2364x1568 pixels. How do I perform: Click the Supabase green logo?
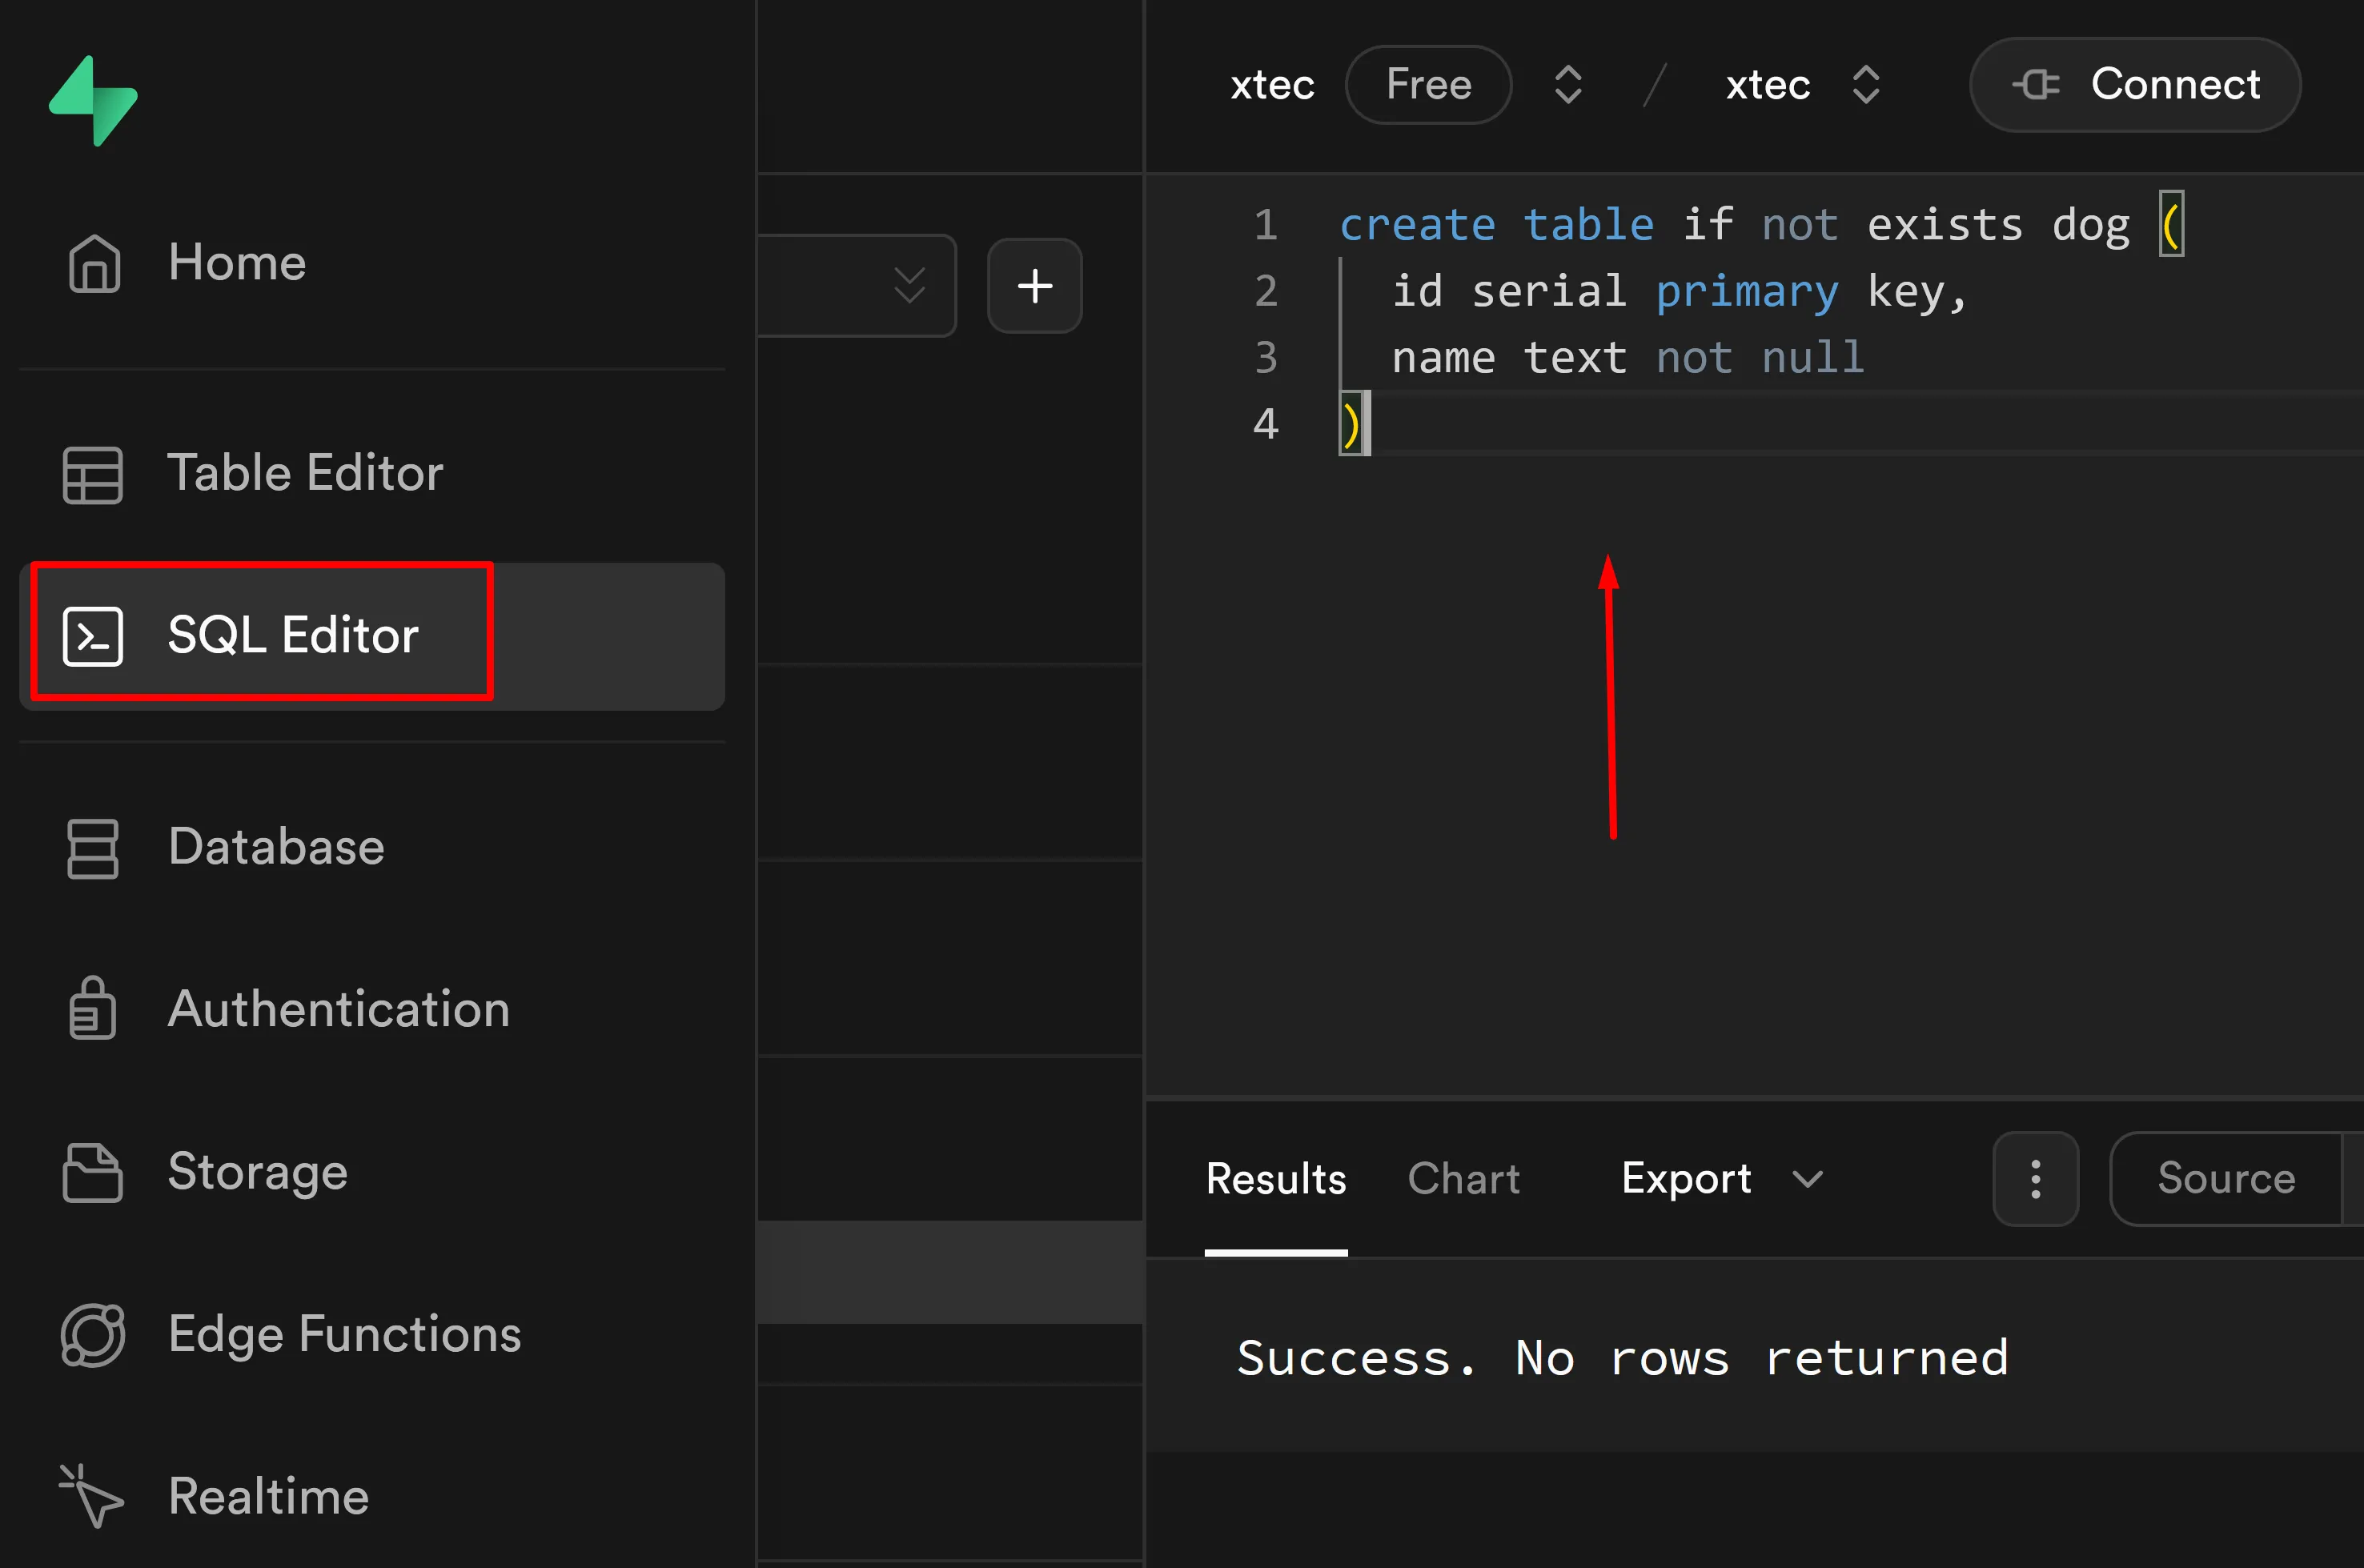(93, 101)
